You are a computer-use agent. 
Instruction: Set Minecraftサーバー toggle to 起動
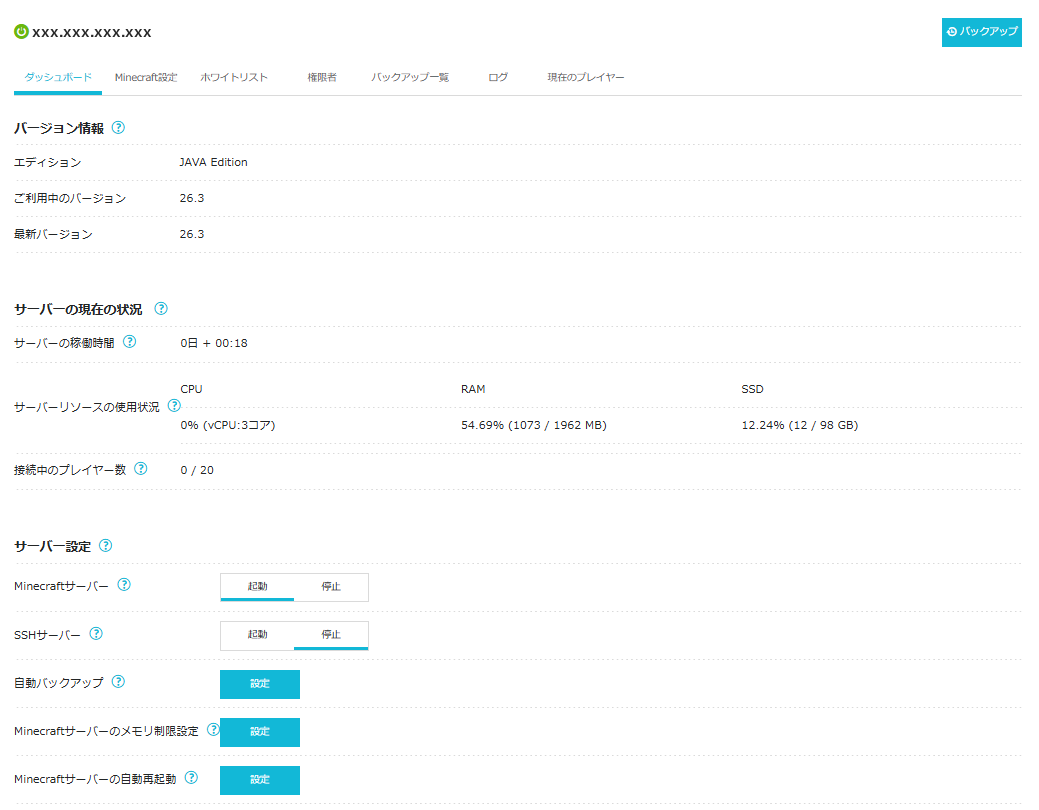(257, 587)
